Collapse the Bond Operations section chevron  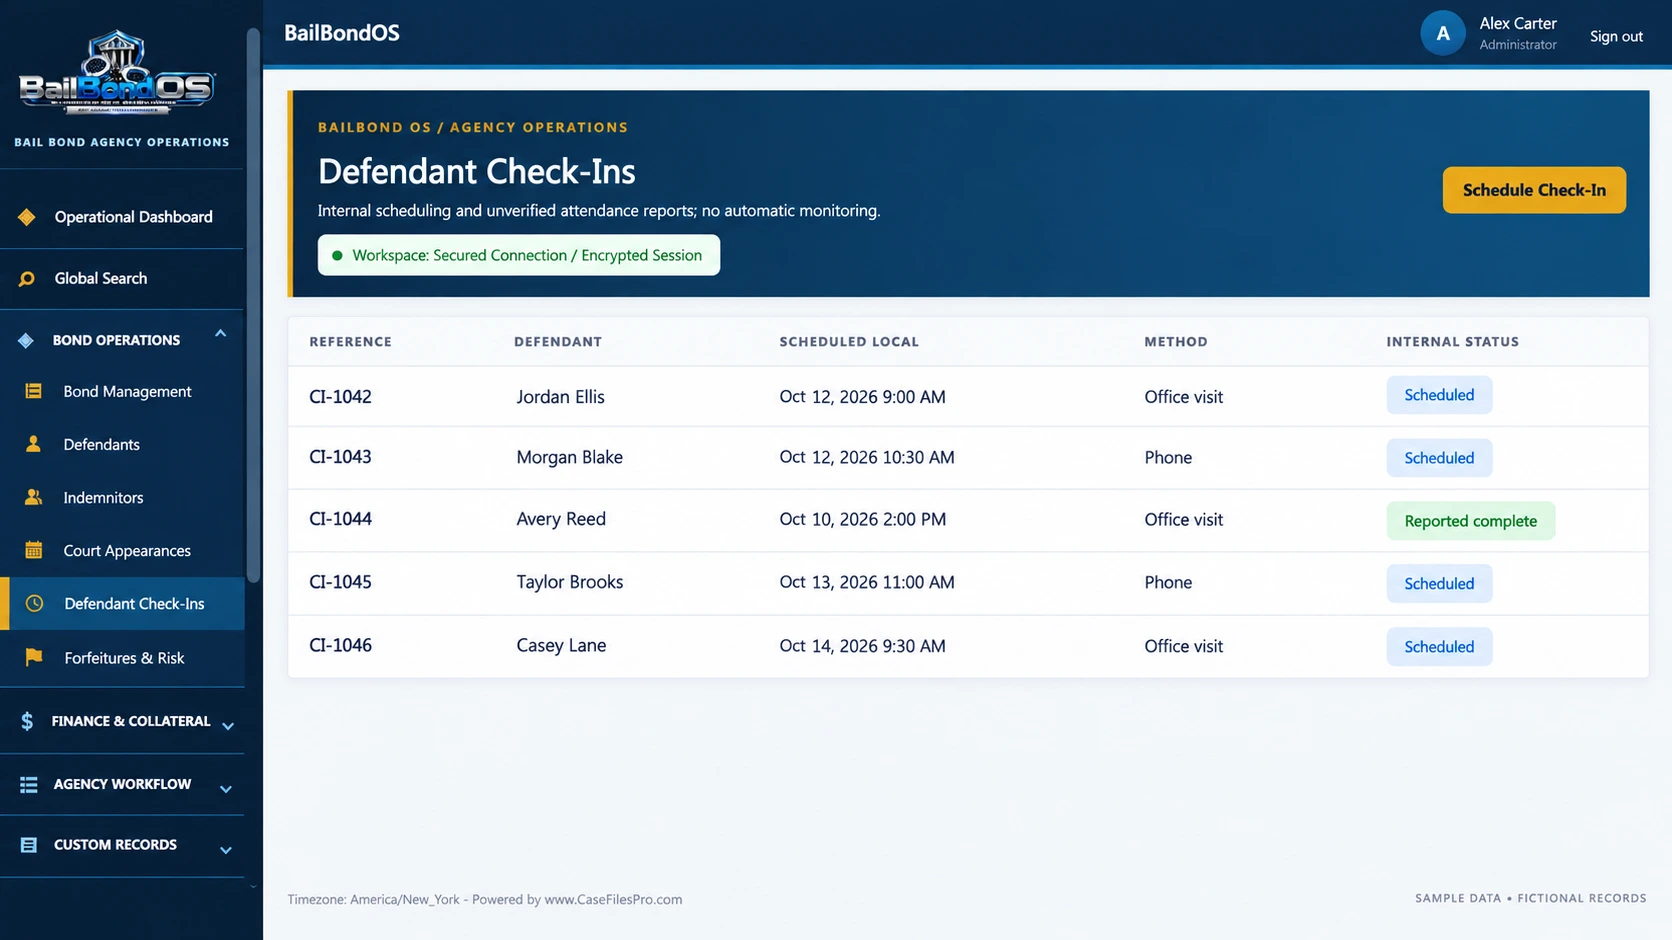(221, 334)
